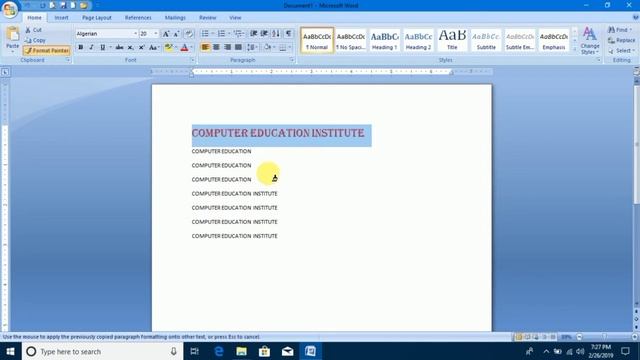Apply the Title style

click(452, 40)
